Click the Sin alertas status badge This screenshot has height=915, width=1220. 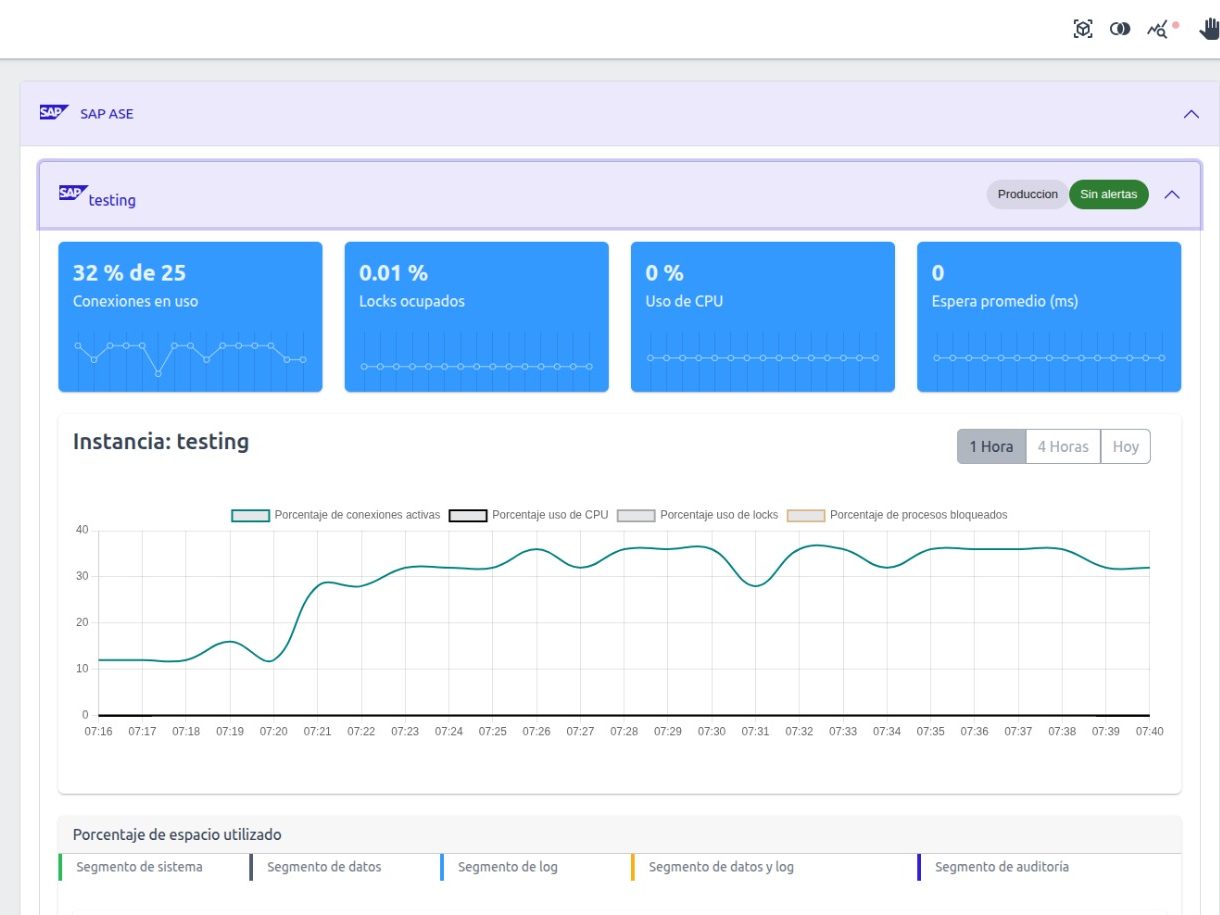1108,194
